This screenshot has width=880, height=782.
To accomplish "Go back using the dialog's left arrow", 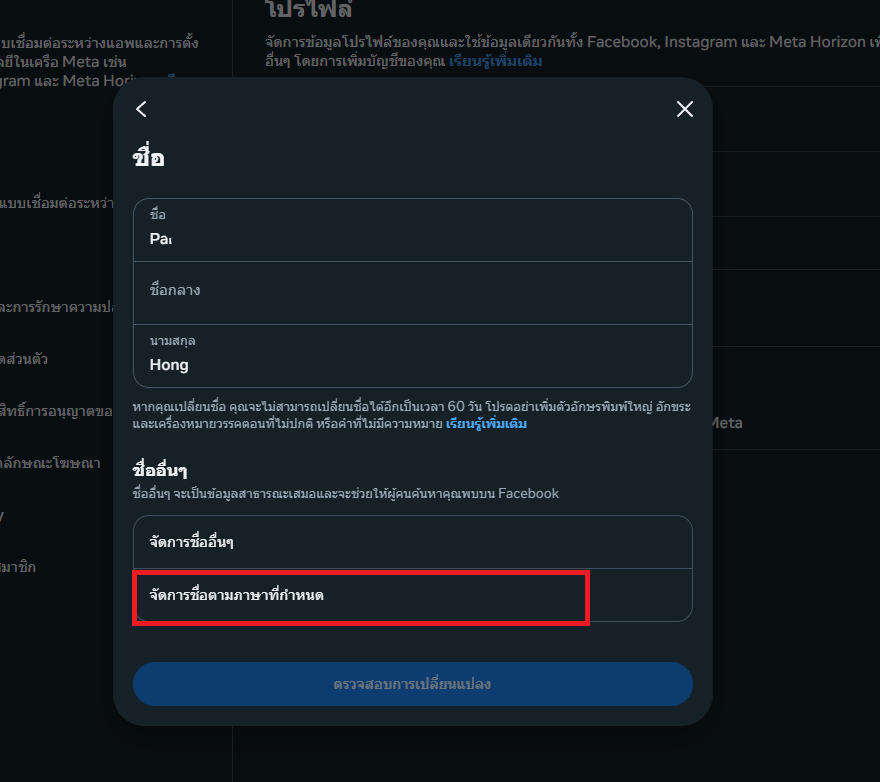I will [141, 109].
